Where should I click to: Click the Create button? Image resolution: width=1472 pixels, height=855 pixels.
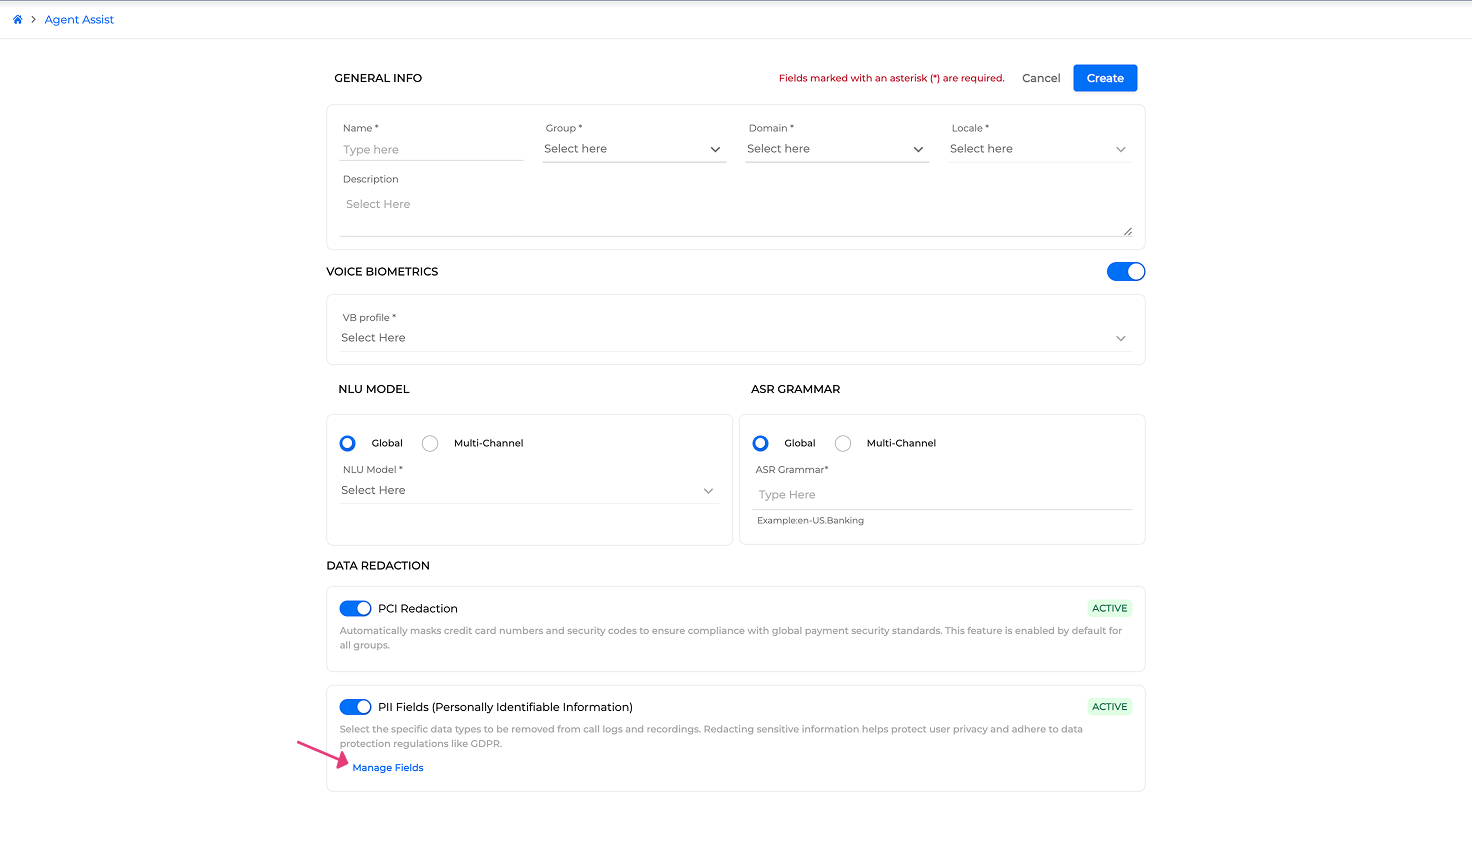pos(1105,78)
